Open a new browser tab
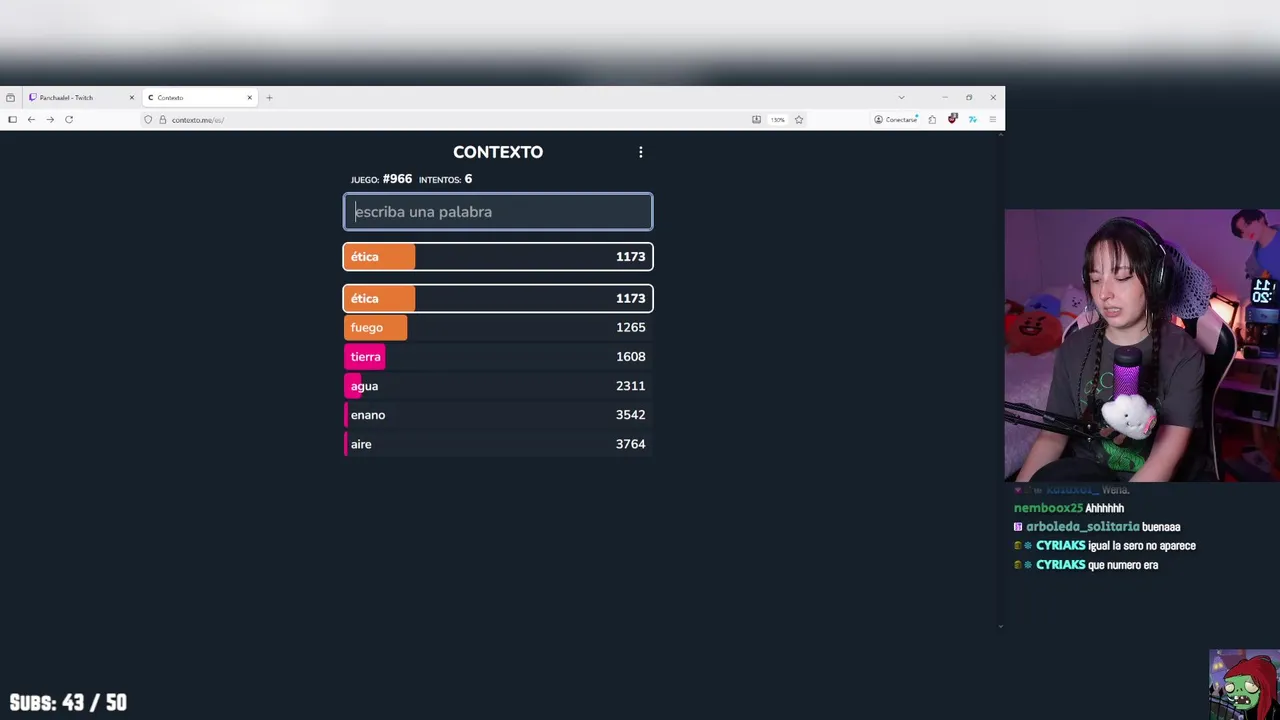Screen dimensions: 1280x720 tap(269, 98)
